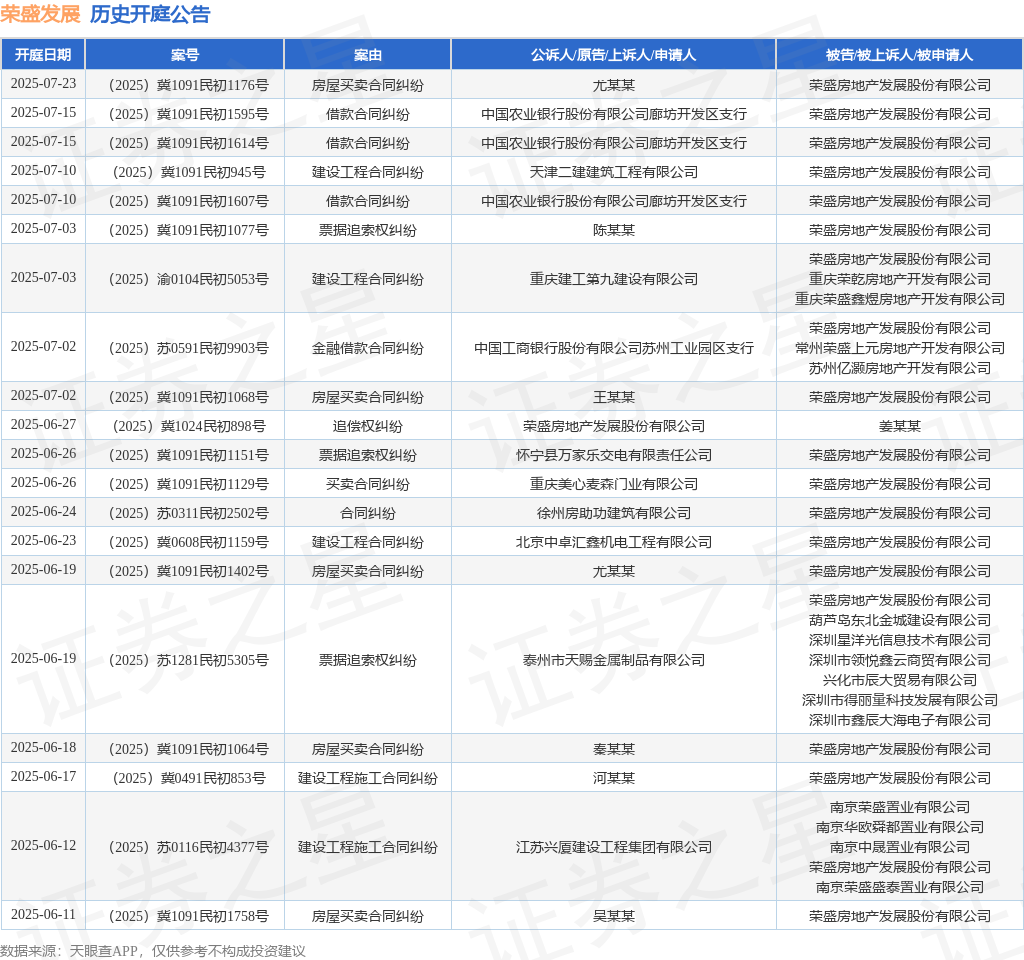The height and width of the screenshot is (960, 1024).
Task: Select the 案号 column header
Action: [x=185, y=55]
